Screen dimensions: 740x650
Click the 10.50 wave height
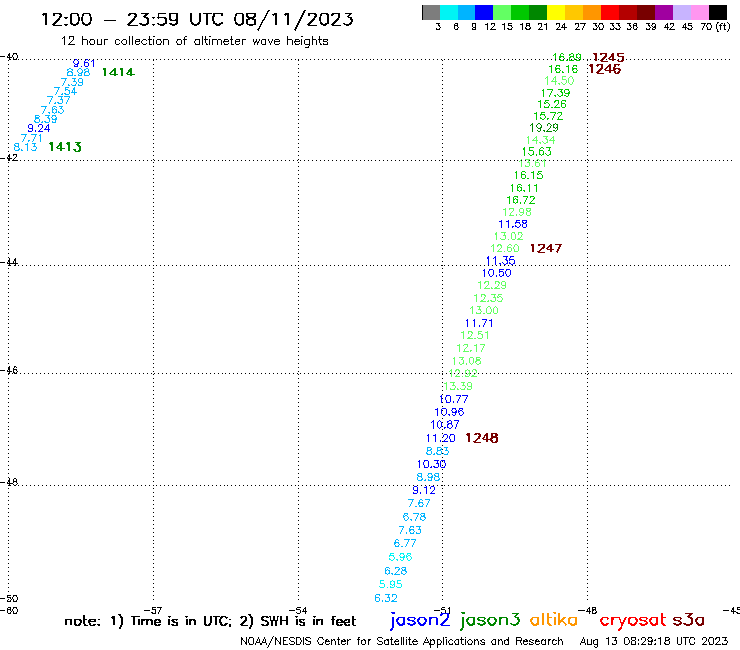pyautogui.click(x=496, y=273)
